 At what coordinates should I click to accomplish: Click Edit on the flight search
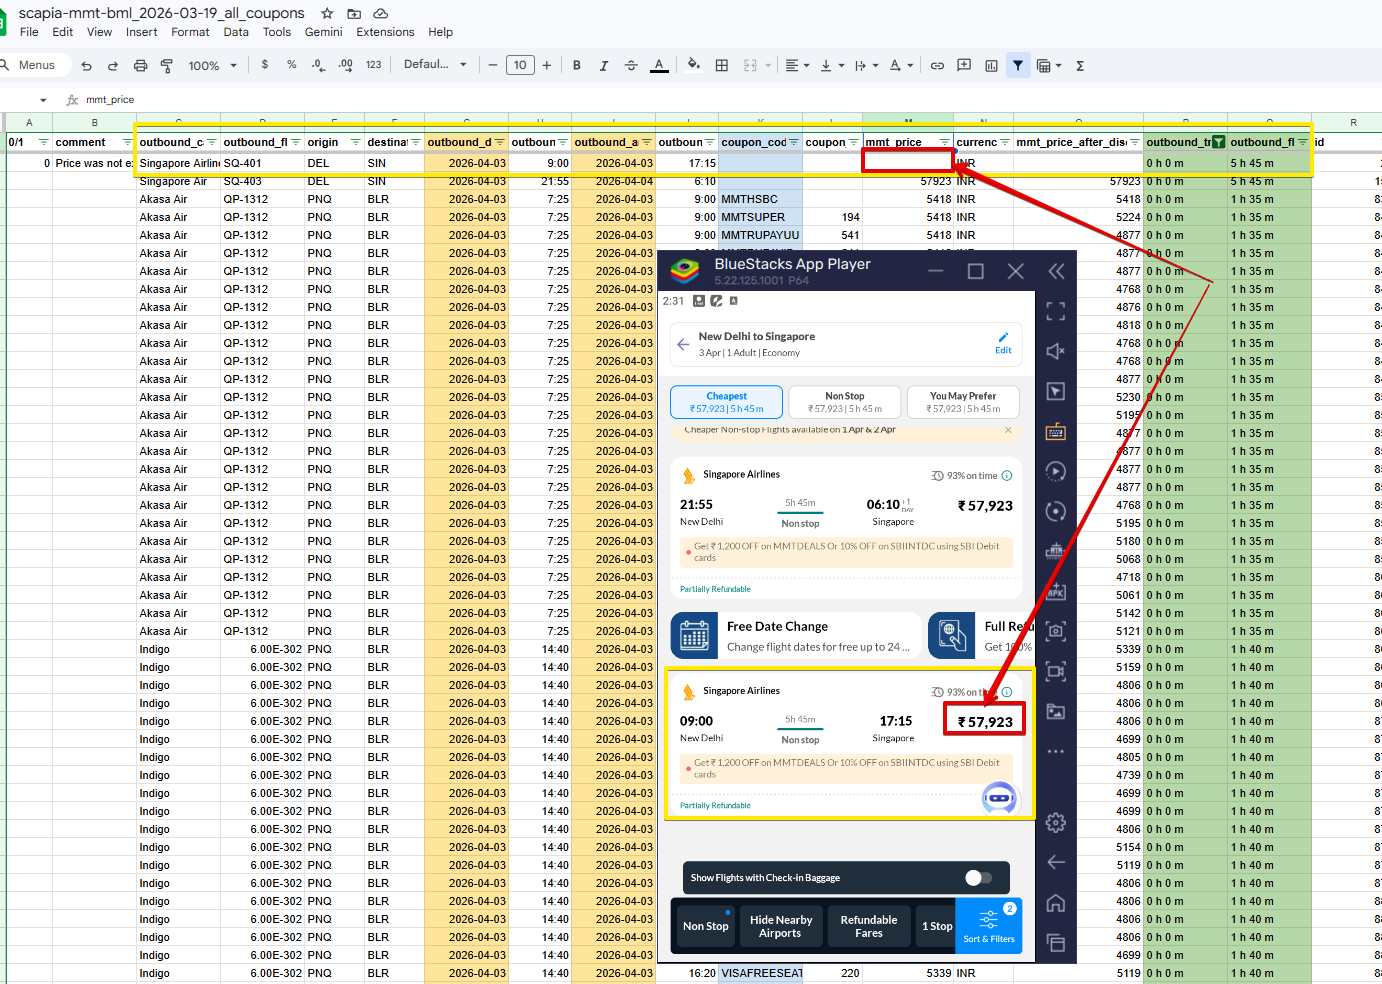click(1003, 343)
